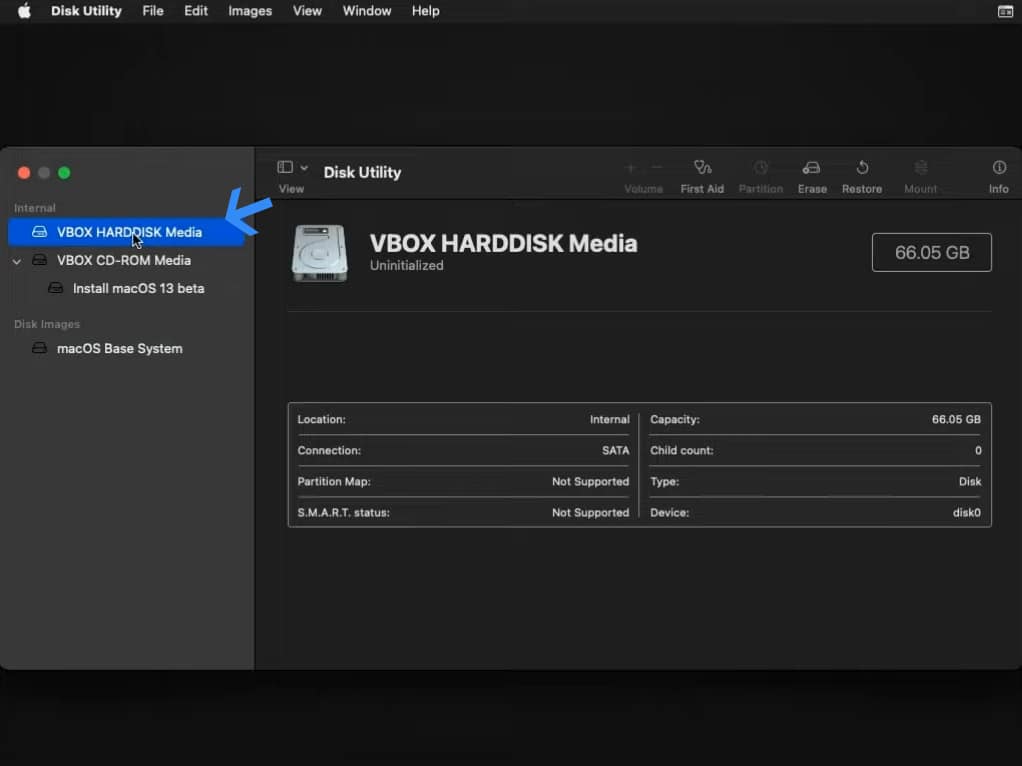Open the Images menu
1022x766 pixels.
[249, 11]
